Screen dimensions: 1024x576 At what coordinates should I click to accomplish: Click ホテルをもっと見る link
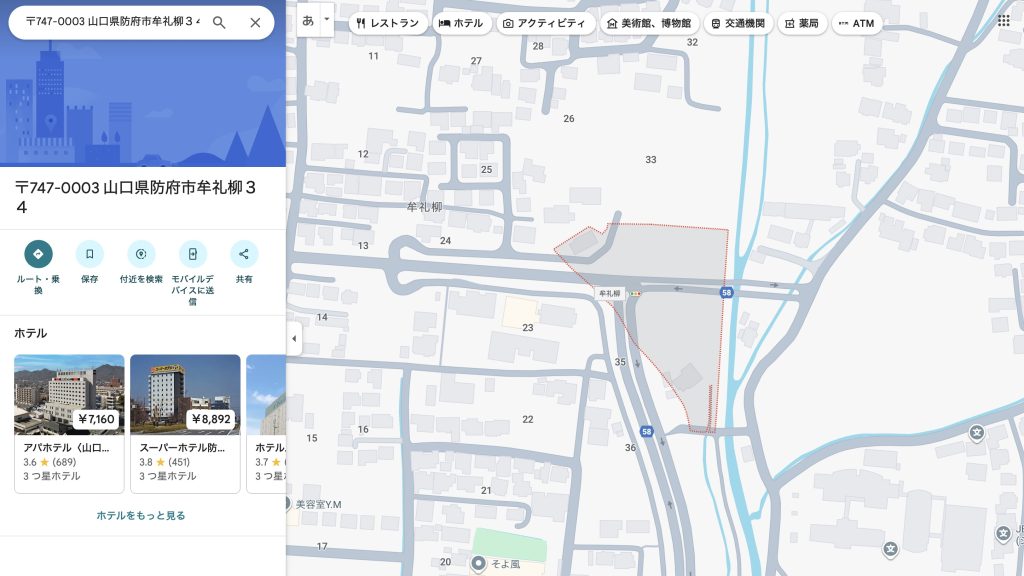(141, 515)
